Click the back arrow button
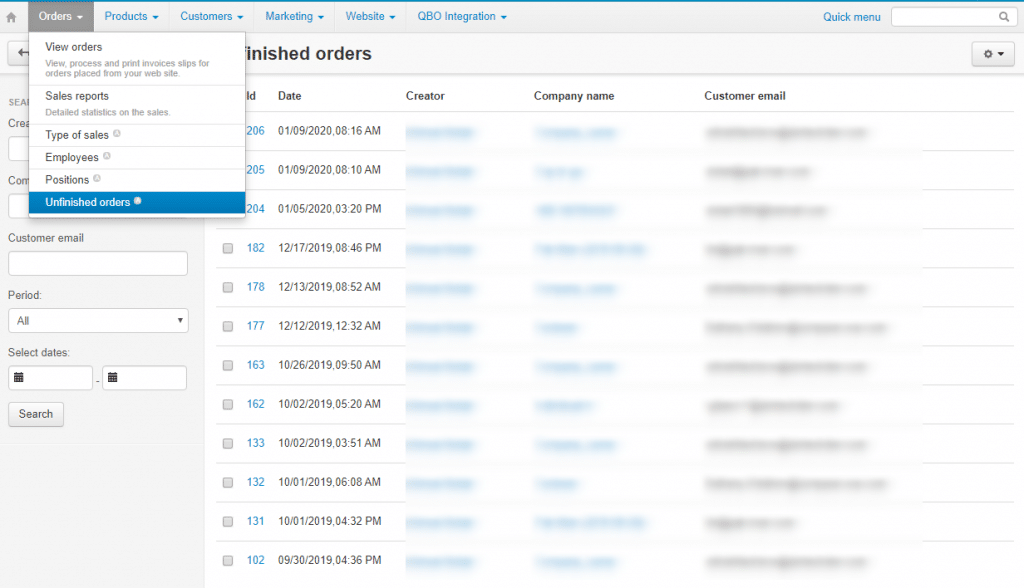 point(20,54)
